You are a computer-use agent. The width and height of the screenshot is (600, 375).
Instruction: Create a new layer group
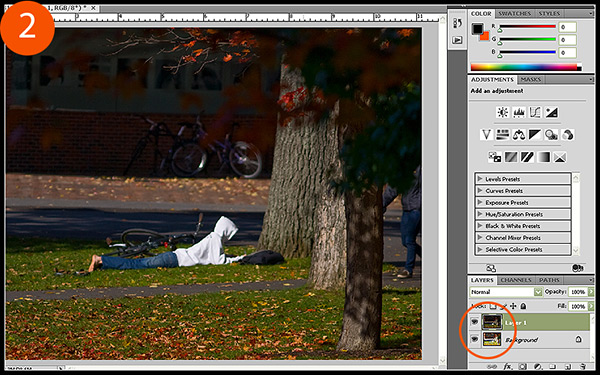click(553, 367)
